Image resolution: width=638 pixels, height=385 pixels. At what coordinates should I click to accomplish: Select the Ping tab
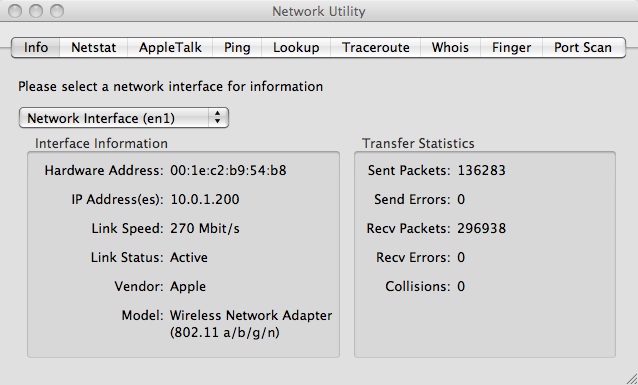pos(237,48)
